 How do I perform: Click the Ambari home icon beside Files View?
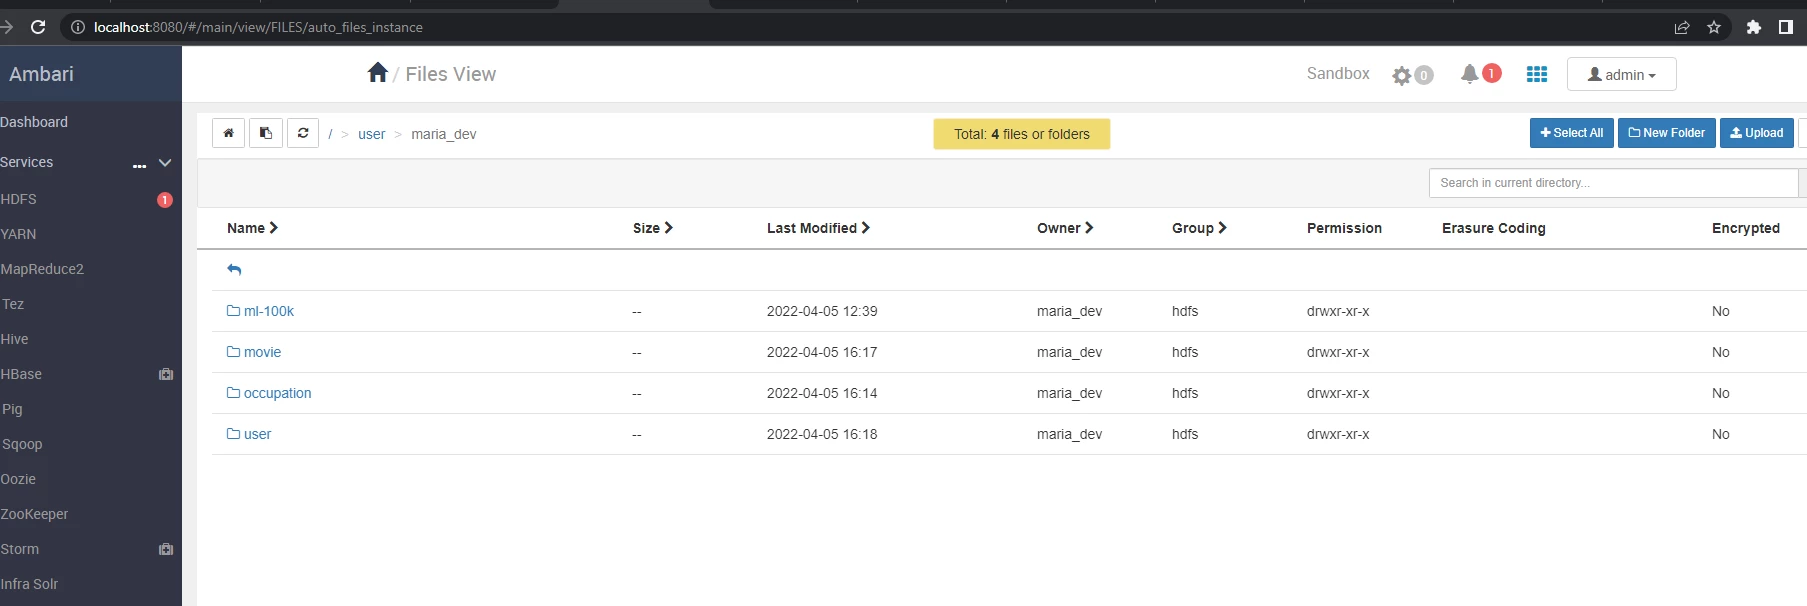pyautogui.click(x=378, y=72)
